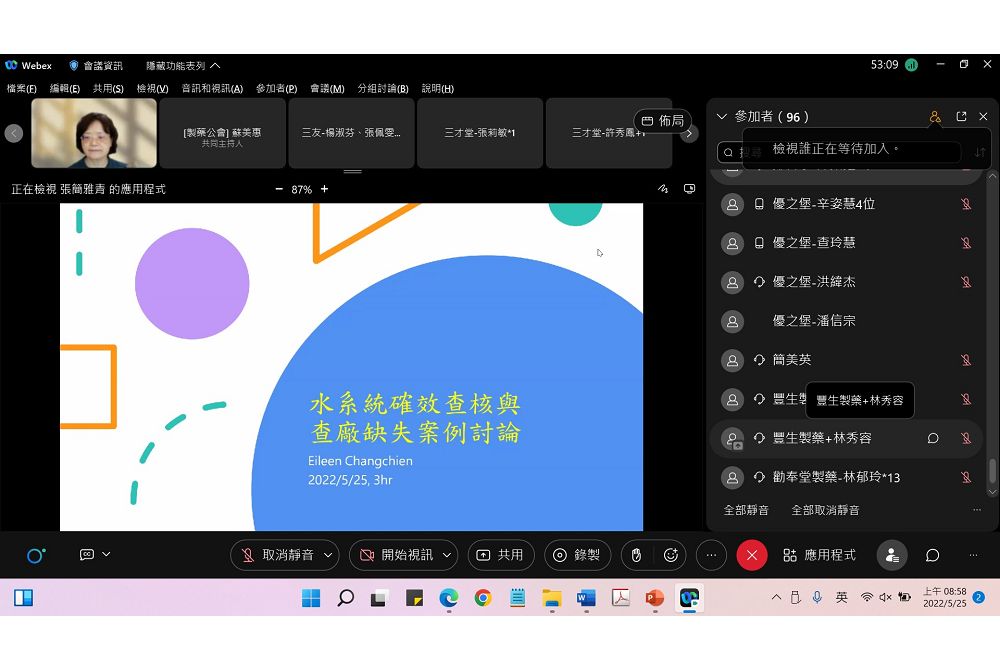
Task: Select 三才堂-張莉敏*1 participant tile
Action: (480, 133)
